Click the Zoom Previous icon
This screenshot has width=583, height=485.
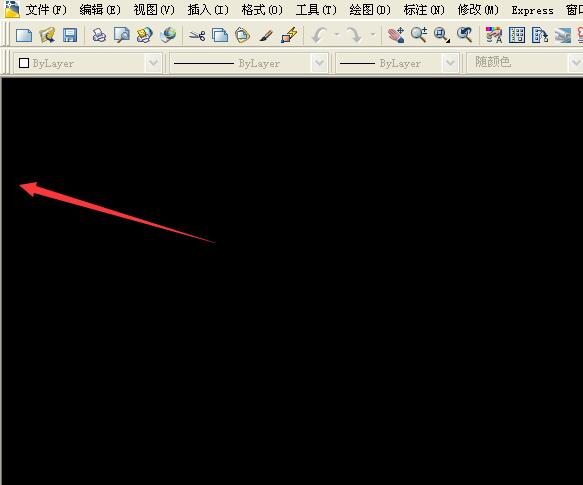click(465, 35)
